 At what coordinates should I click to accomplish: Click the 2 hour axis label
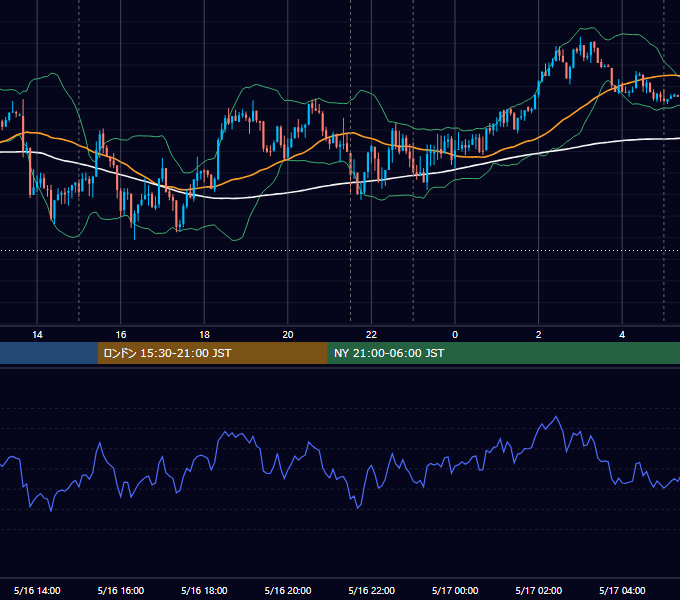[539, 335]
